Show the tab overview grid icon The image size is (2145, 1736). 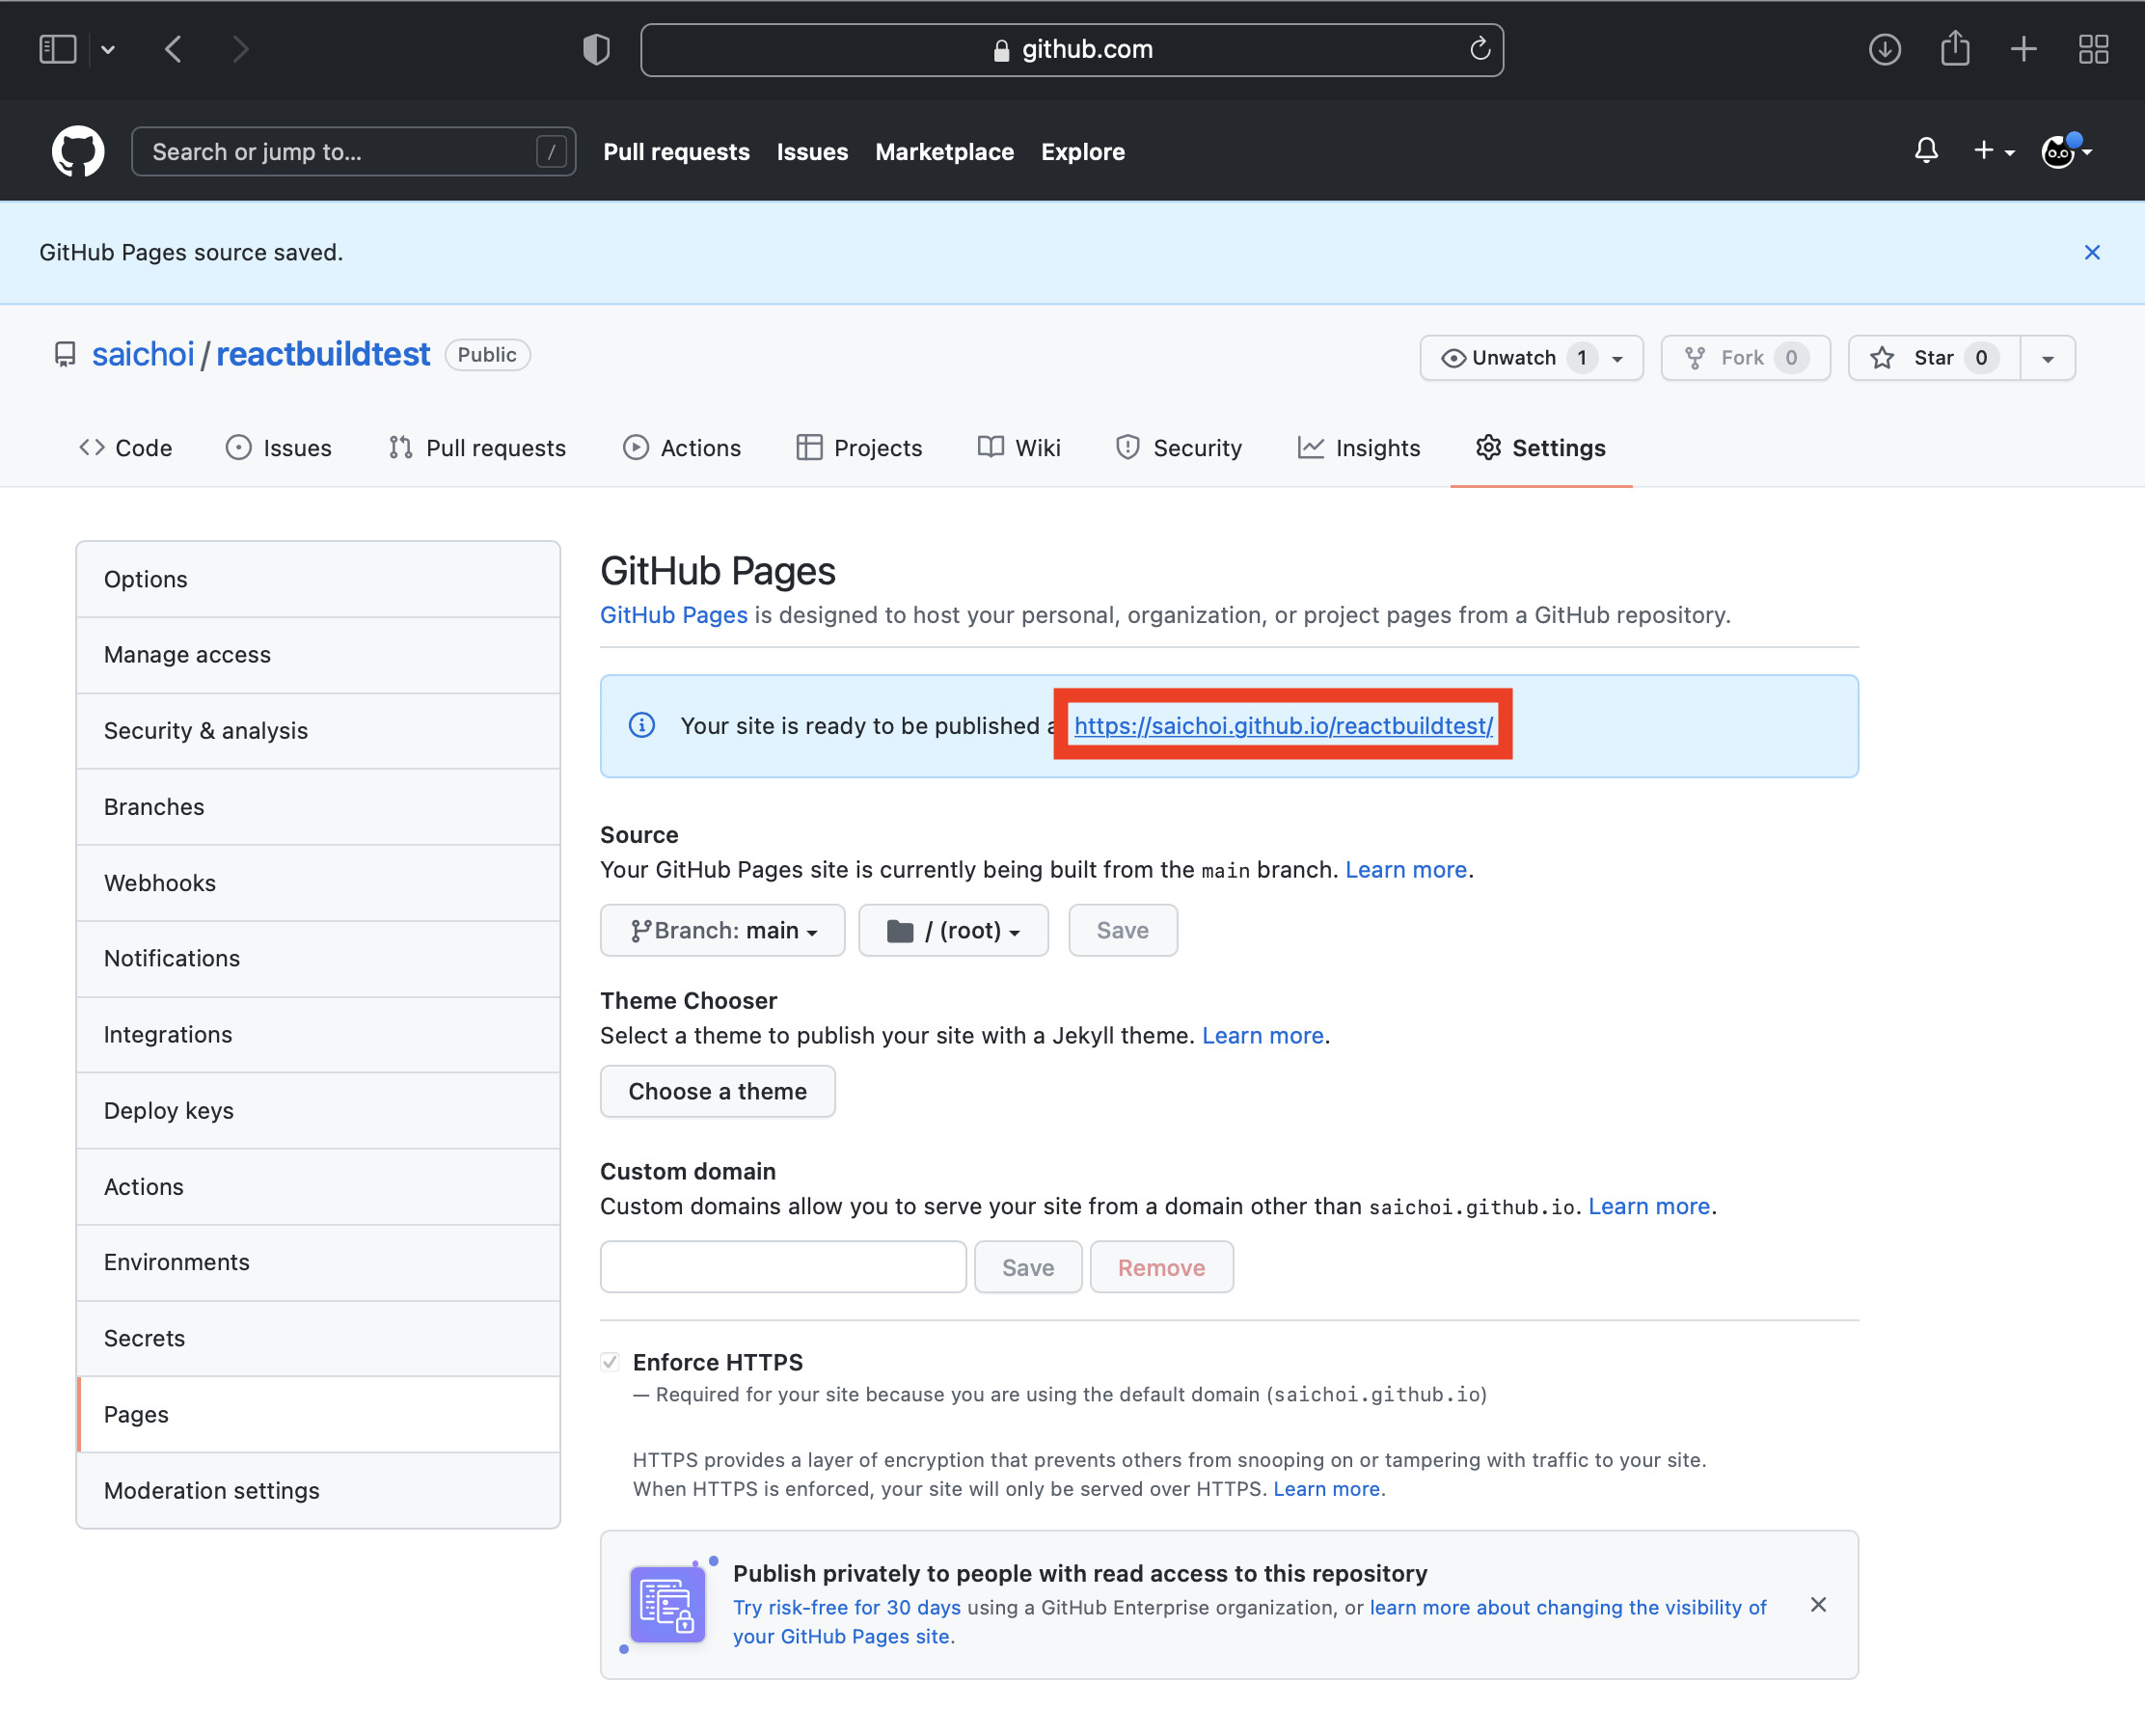pos(2094,49)
